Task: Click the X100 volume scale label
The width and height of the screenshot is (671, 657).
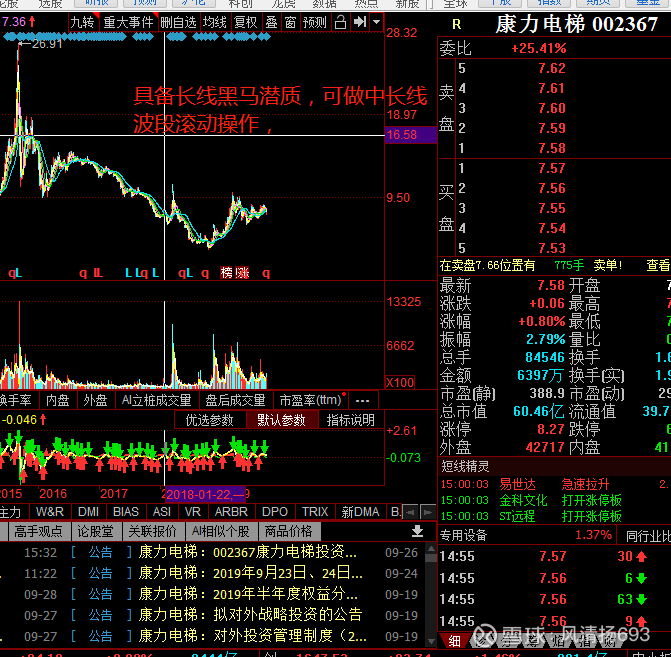Action: click(401, 382)
